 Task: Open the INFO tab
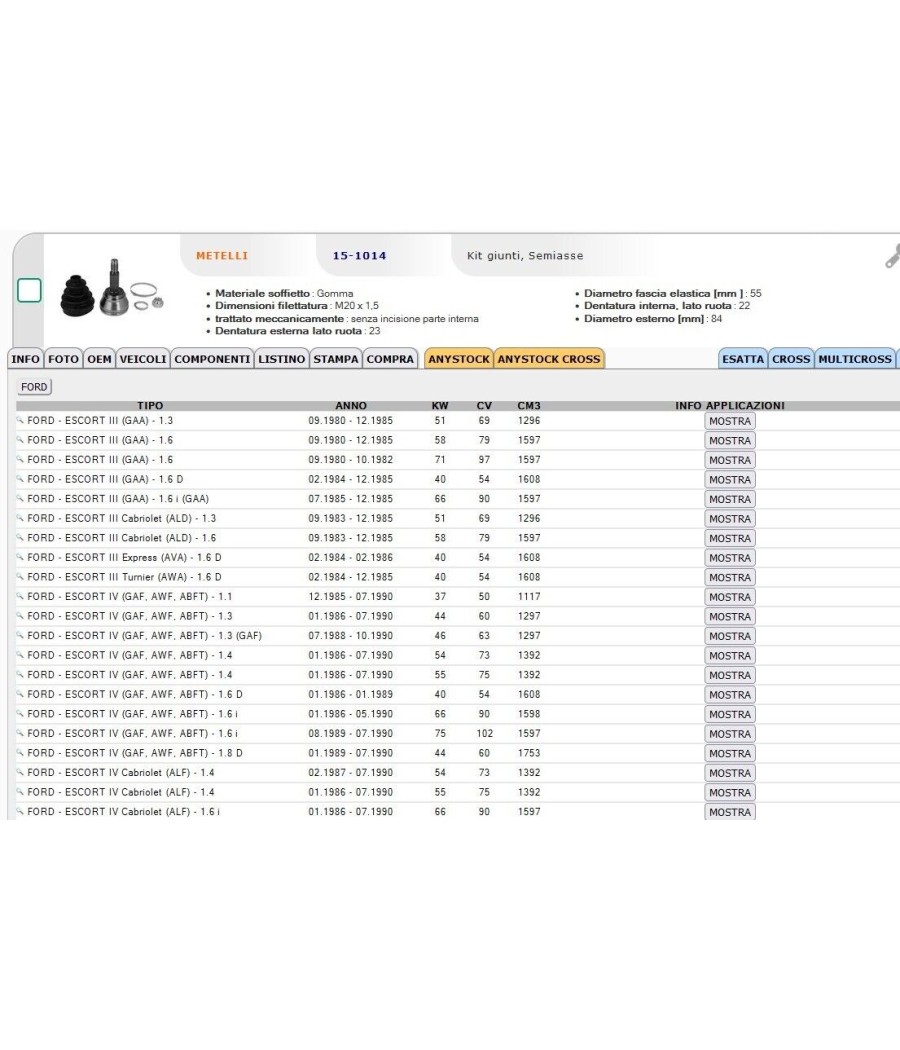25,359
